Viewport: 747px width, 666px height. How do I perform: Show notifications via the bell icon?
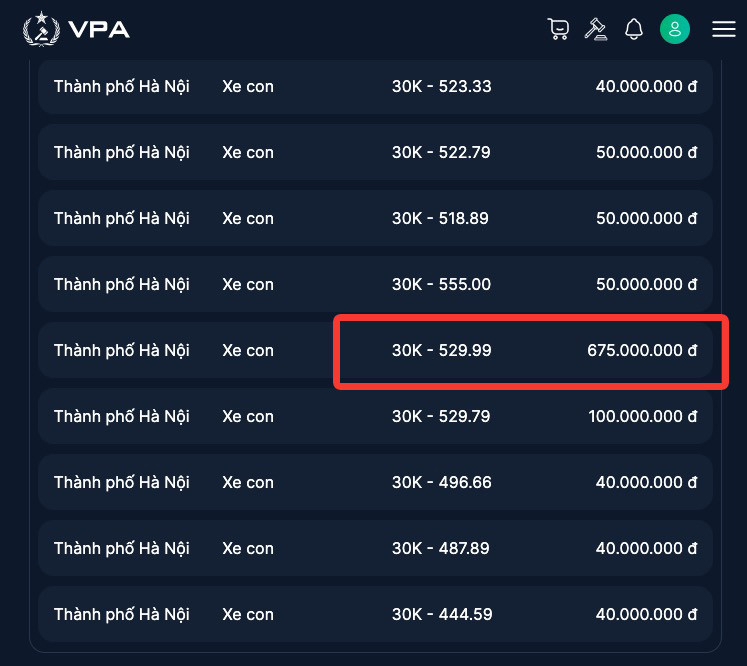coord(633,29)
